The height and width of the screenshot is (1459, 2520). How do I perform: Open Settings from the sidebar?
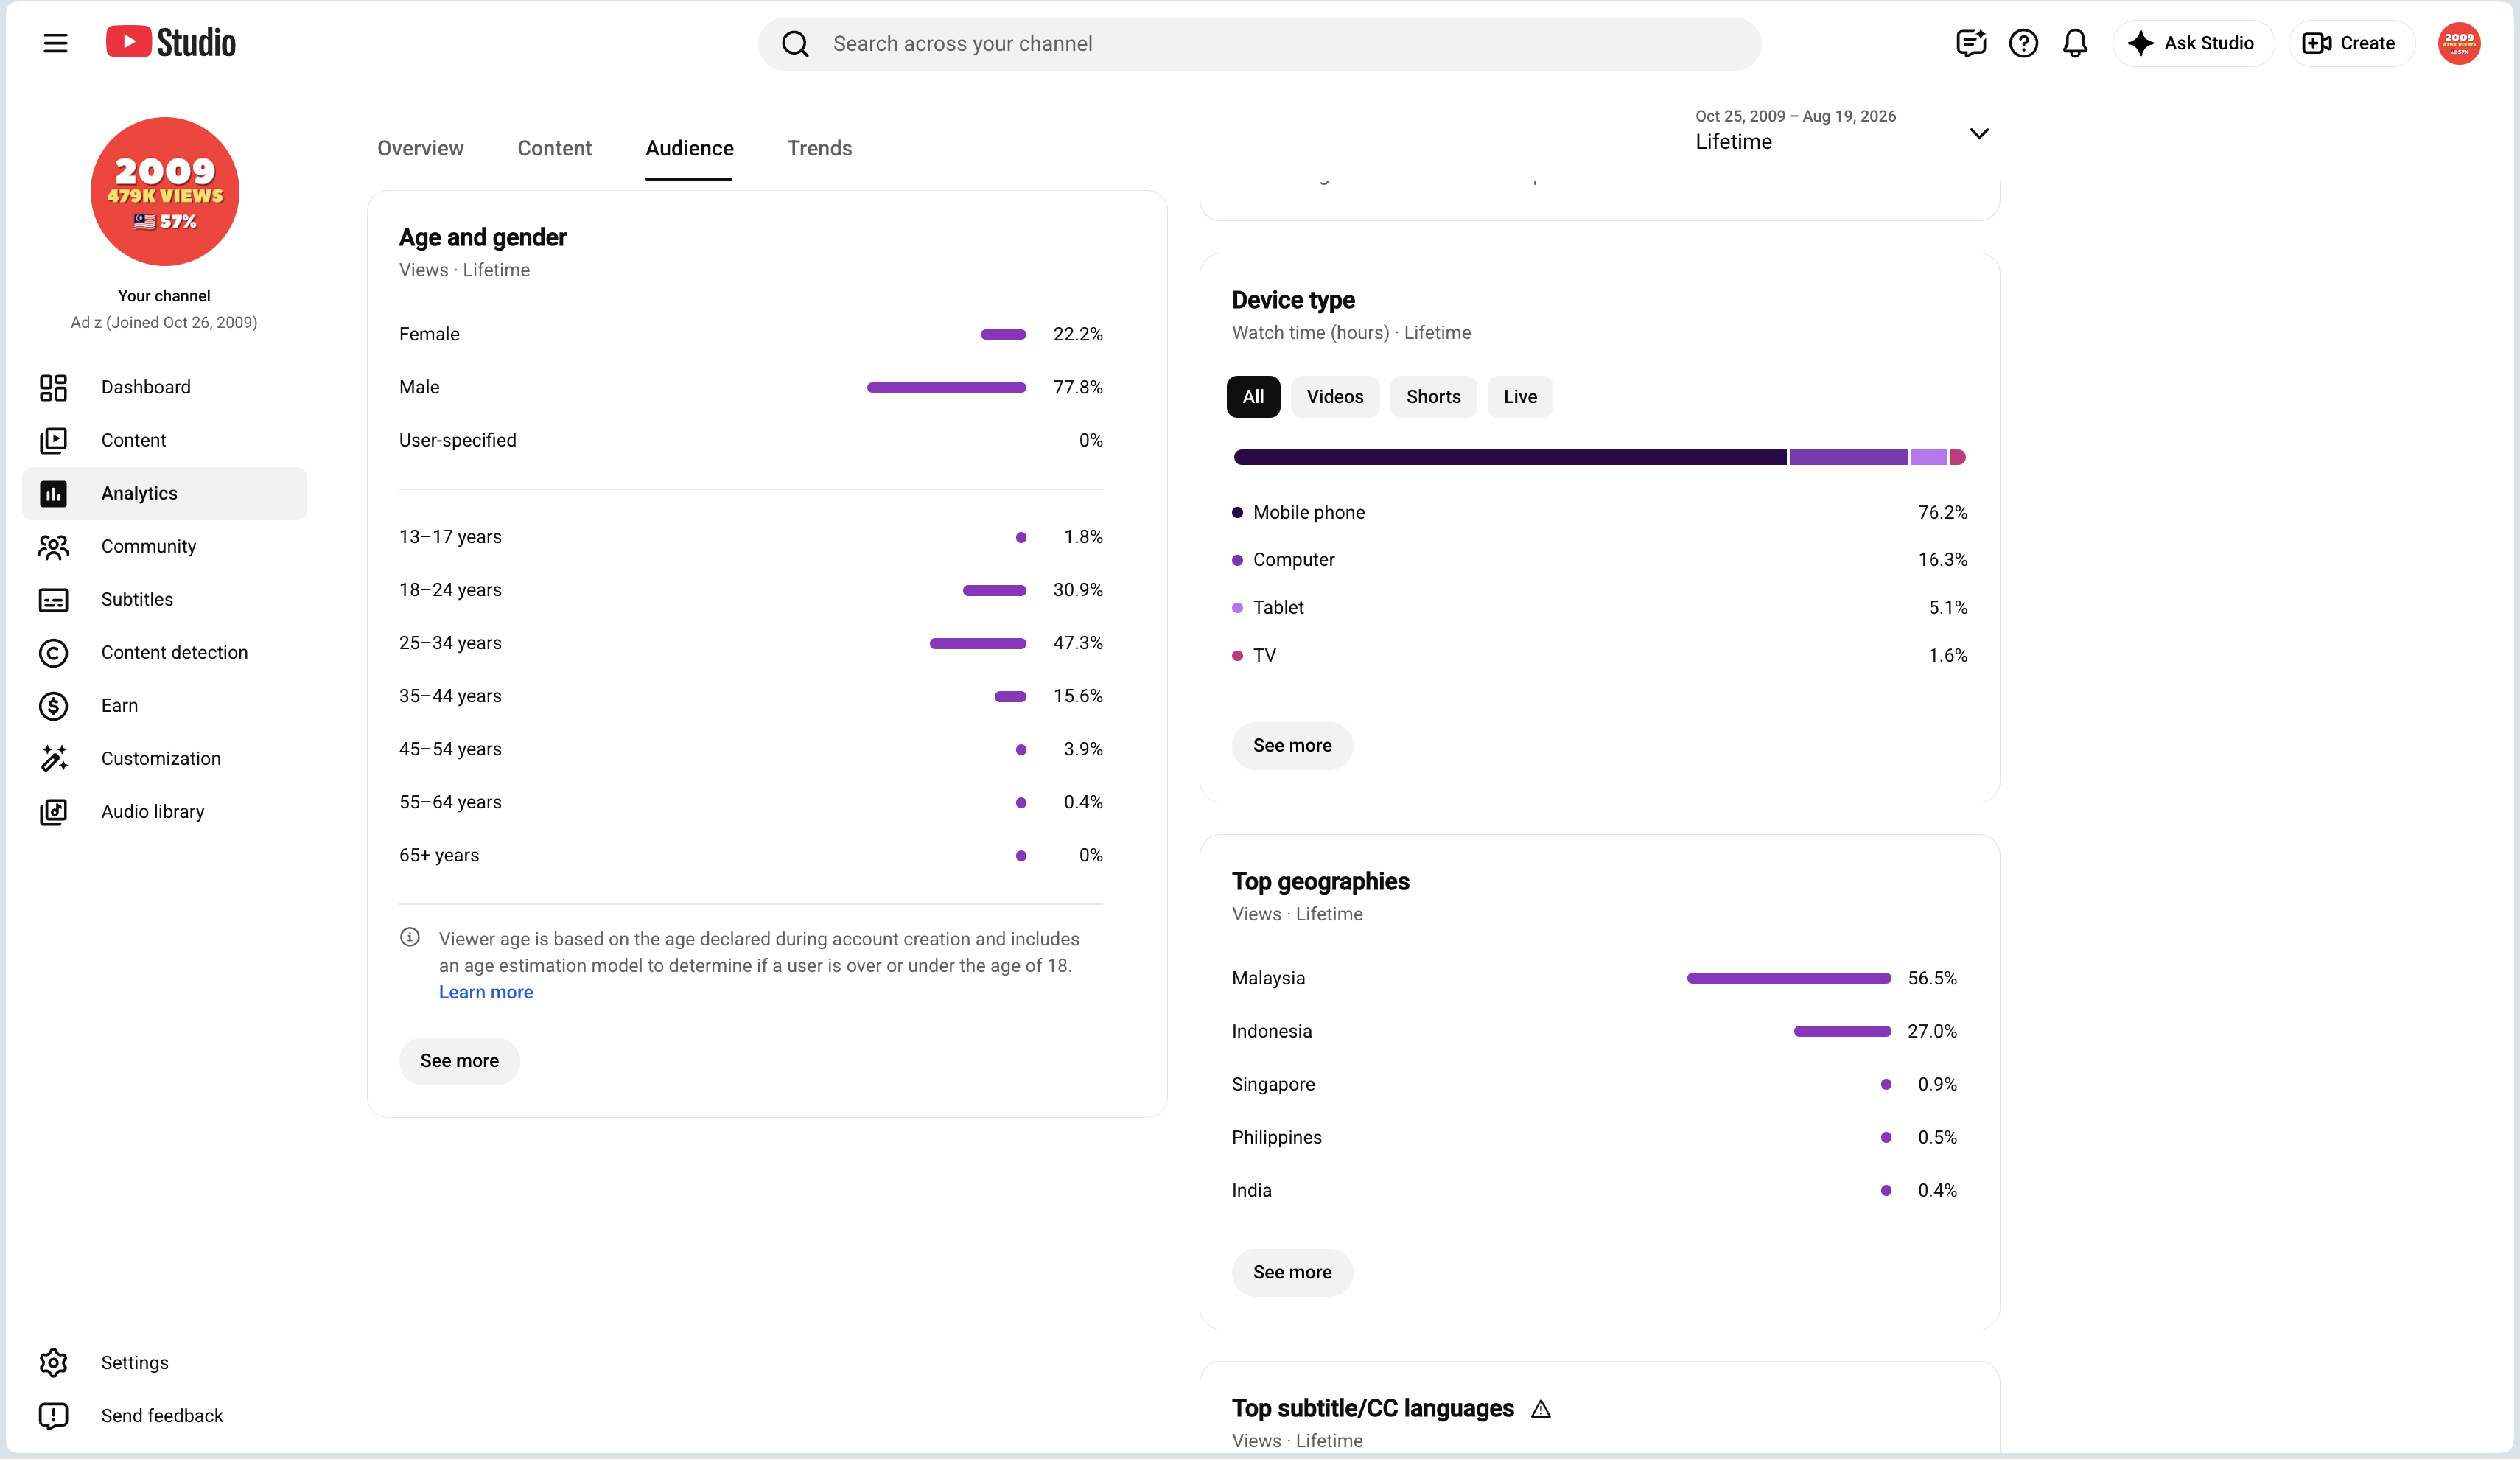(x=165, y=1363)
